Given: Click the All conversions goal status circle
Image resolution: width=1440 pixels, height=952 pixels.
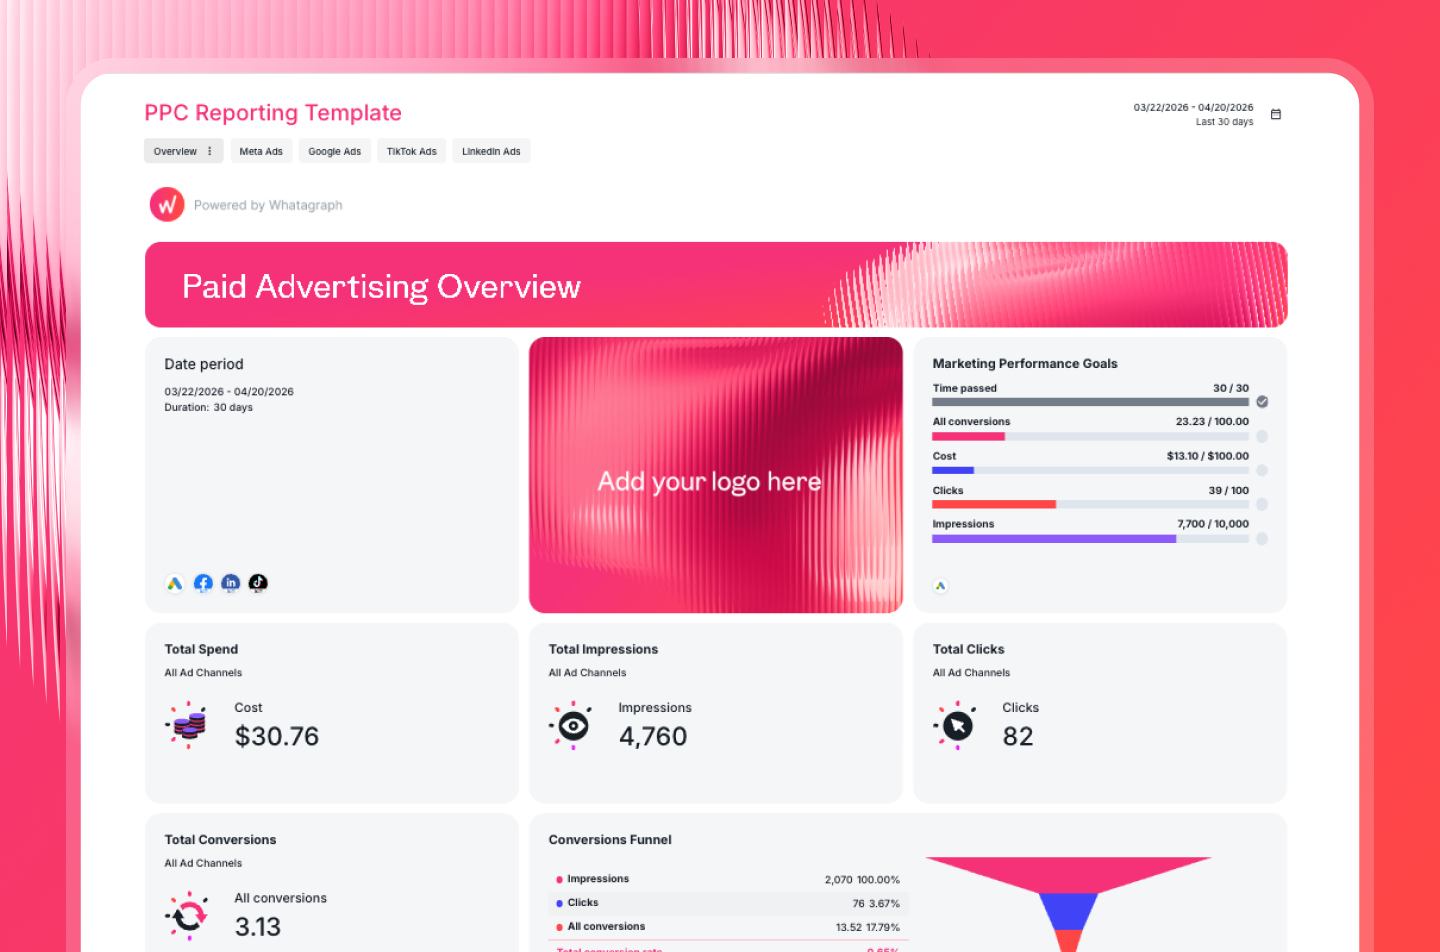Looking at the screenshot, I should [x=1262, y=436].
